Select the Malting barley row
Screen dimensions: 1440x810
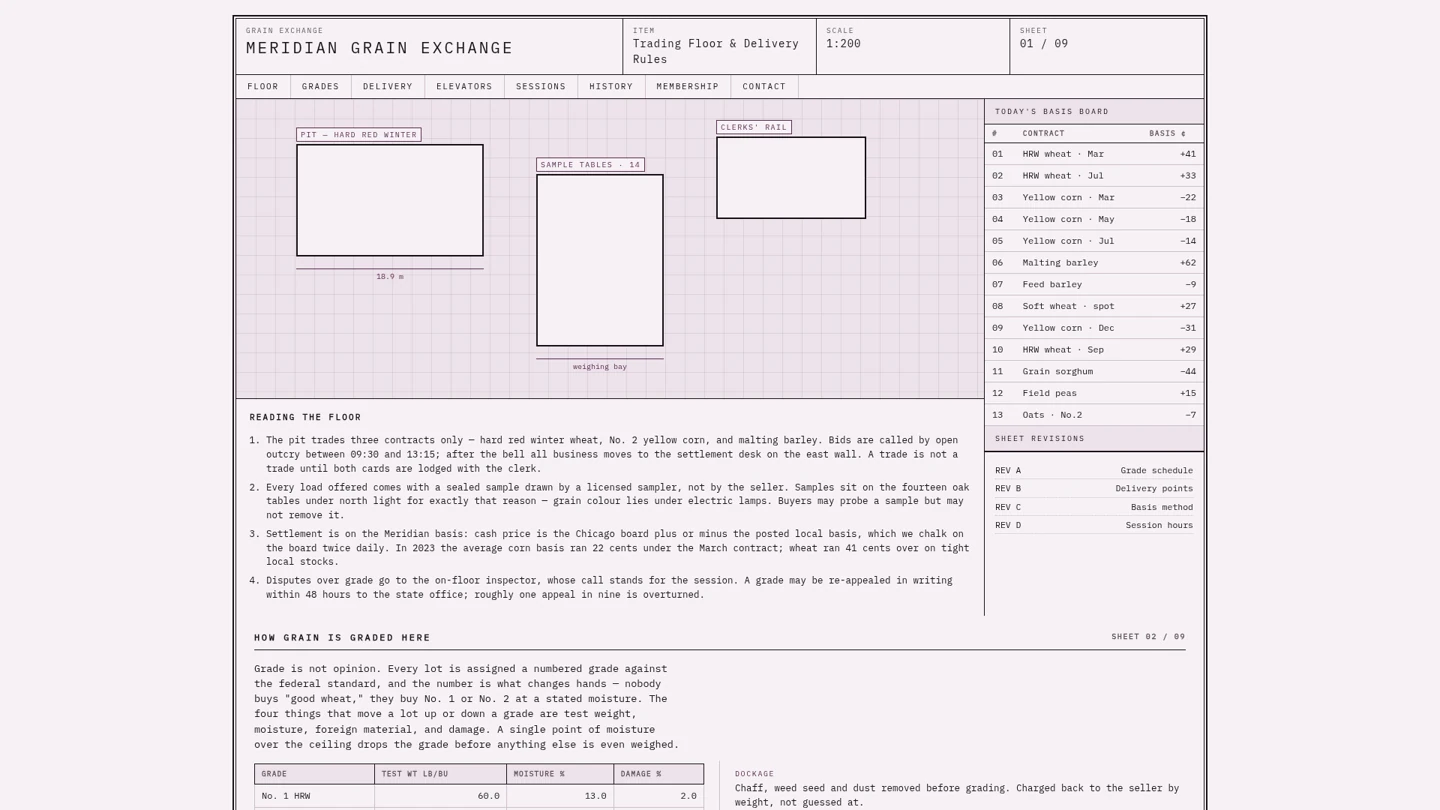coord(1094,263)
